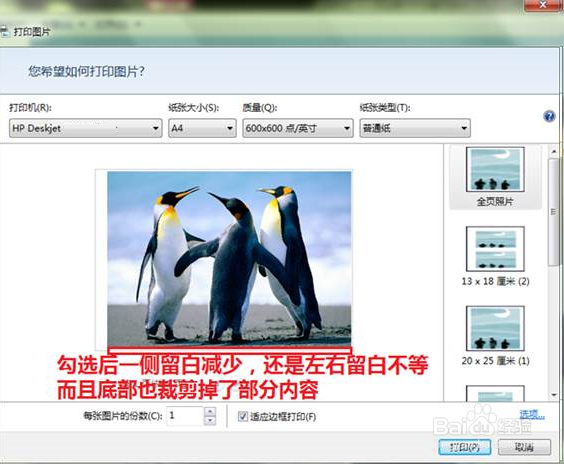Image resolution: width=564 pixels, height=464 pixels.
Task: Toggle the 适应边框打印(F) checkbox
Action: (243, 417)
